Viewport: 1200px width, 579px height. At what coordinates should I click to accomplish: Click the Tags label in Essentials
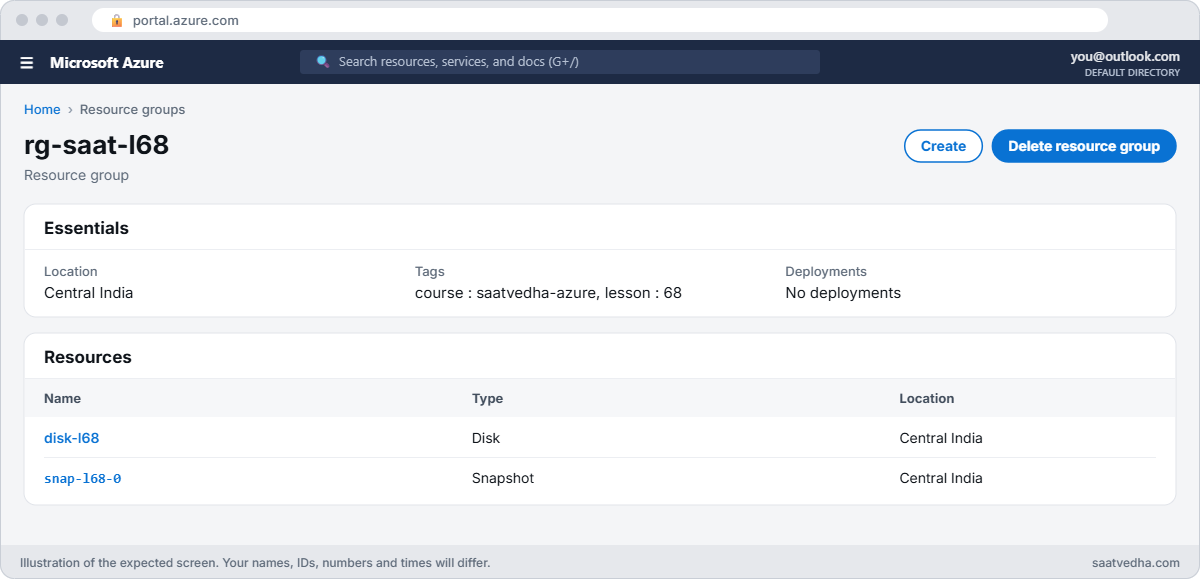click(430, 272)
